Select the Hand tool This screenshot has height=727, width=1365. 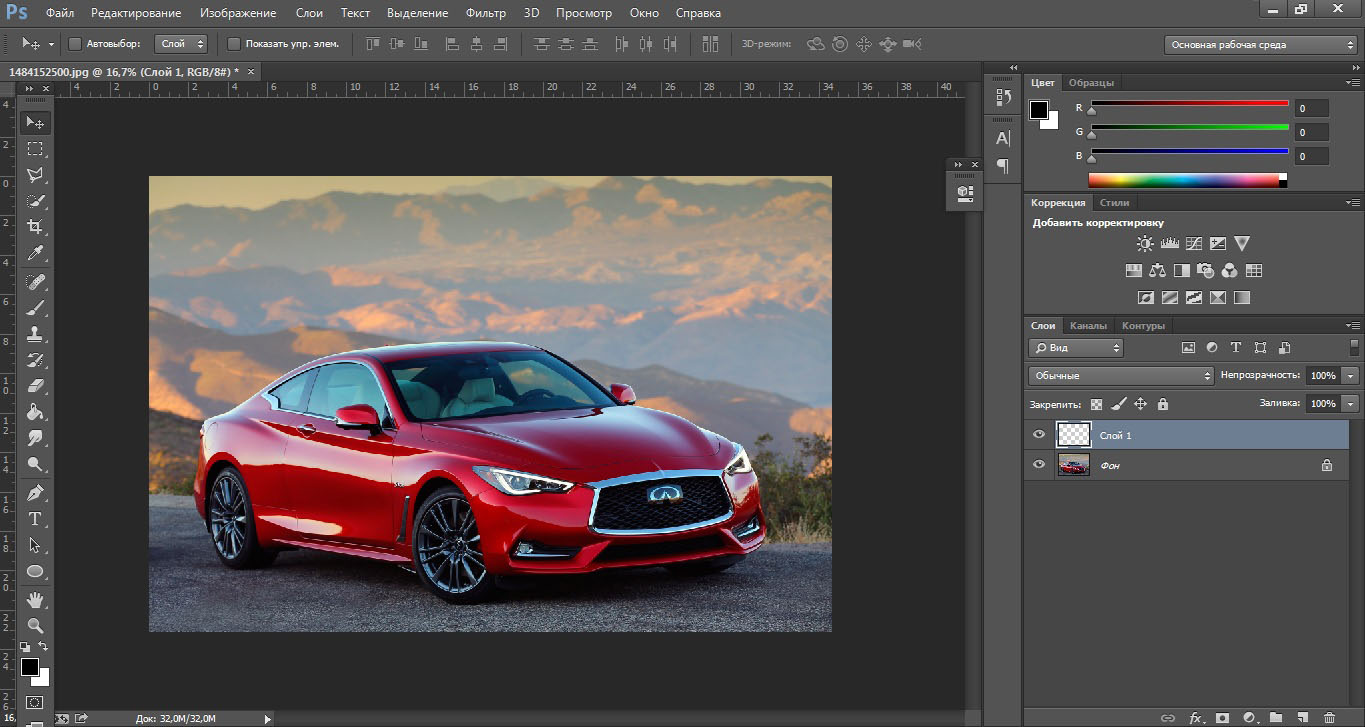pyautogui.click(x=35, y=600)
